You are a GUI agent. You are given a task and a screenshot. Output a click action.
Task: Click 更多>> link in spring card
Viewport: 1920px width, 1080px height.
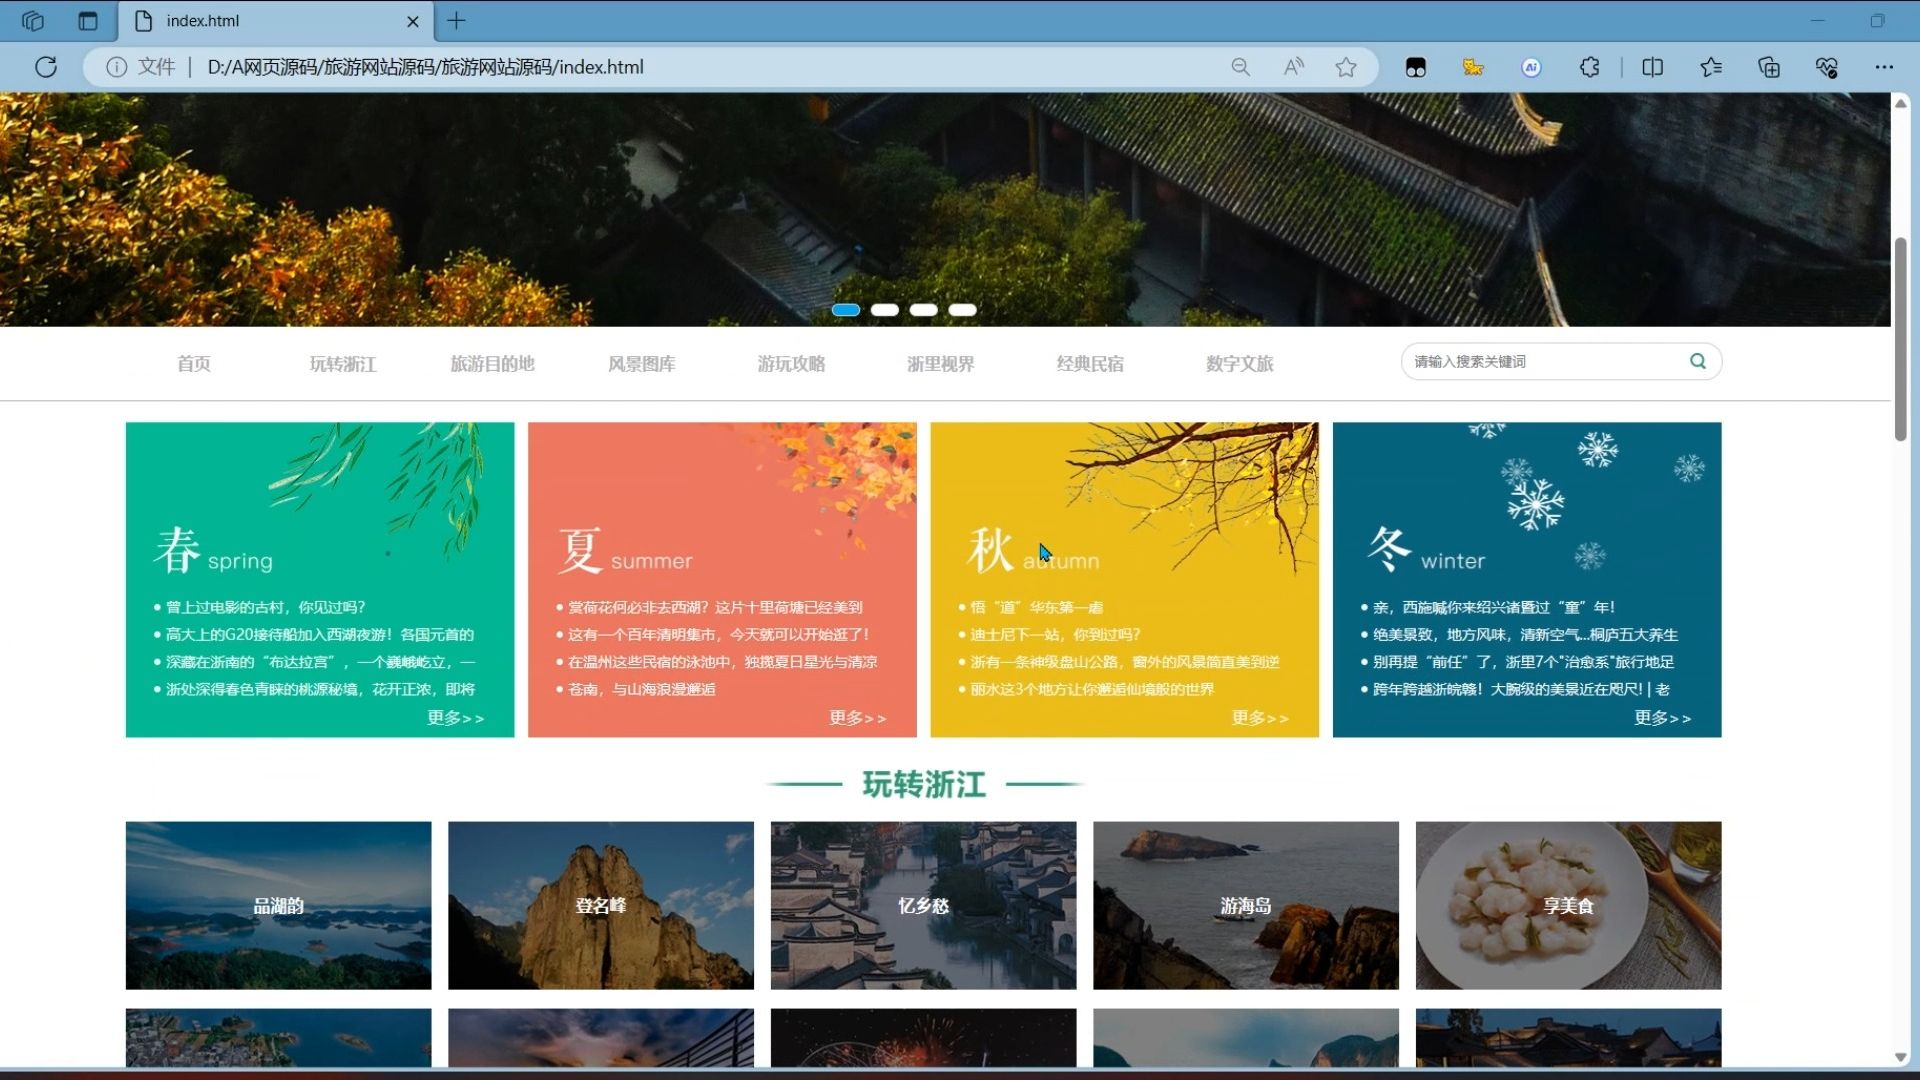click(455, 718)
